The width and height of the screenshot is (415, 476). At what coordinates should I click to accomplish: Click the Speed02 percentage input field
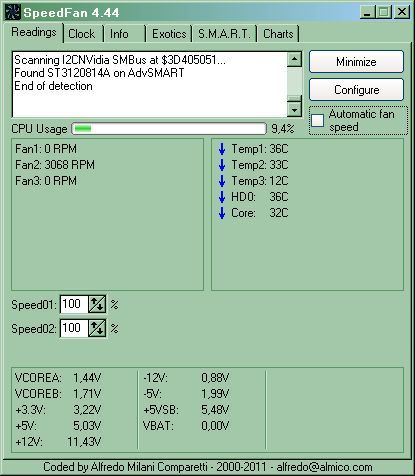tap(74, 328)
